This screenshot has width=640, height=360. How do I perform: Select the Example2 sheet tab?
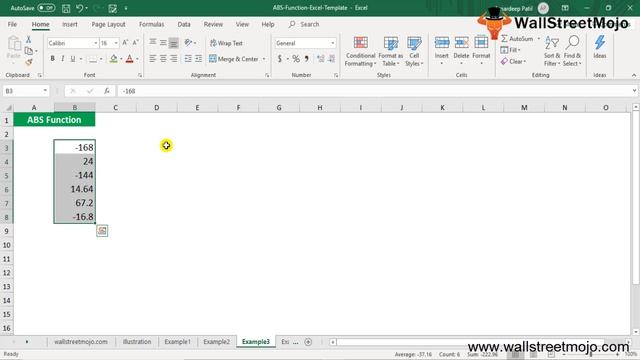[216, 342]
